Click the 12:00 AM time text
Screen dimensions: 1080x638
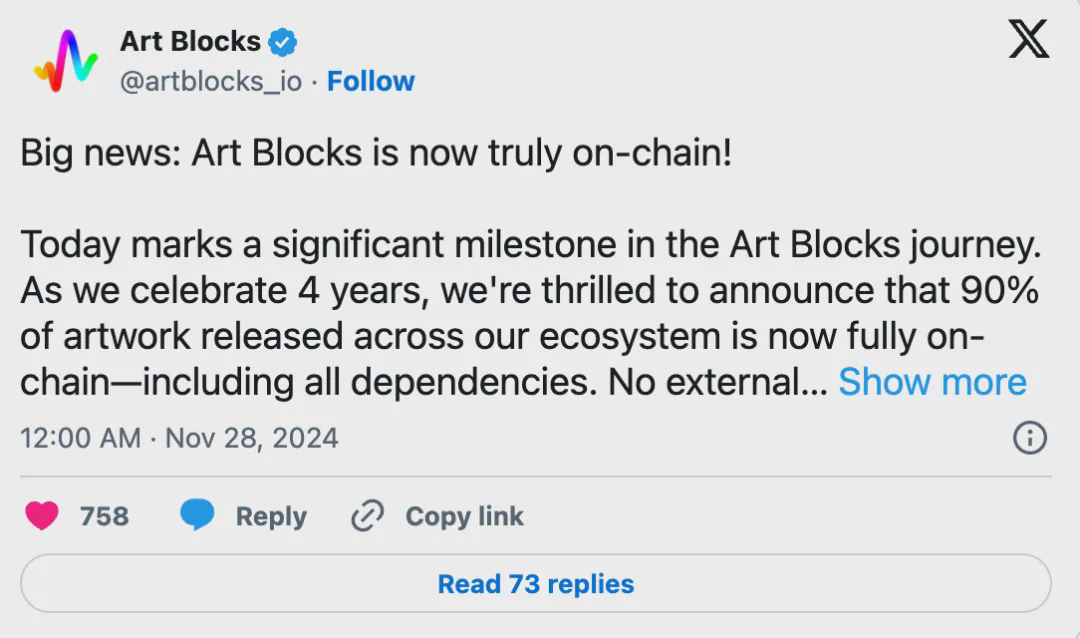(x=80, y=438)
